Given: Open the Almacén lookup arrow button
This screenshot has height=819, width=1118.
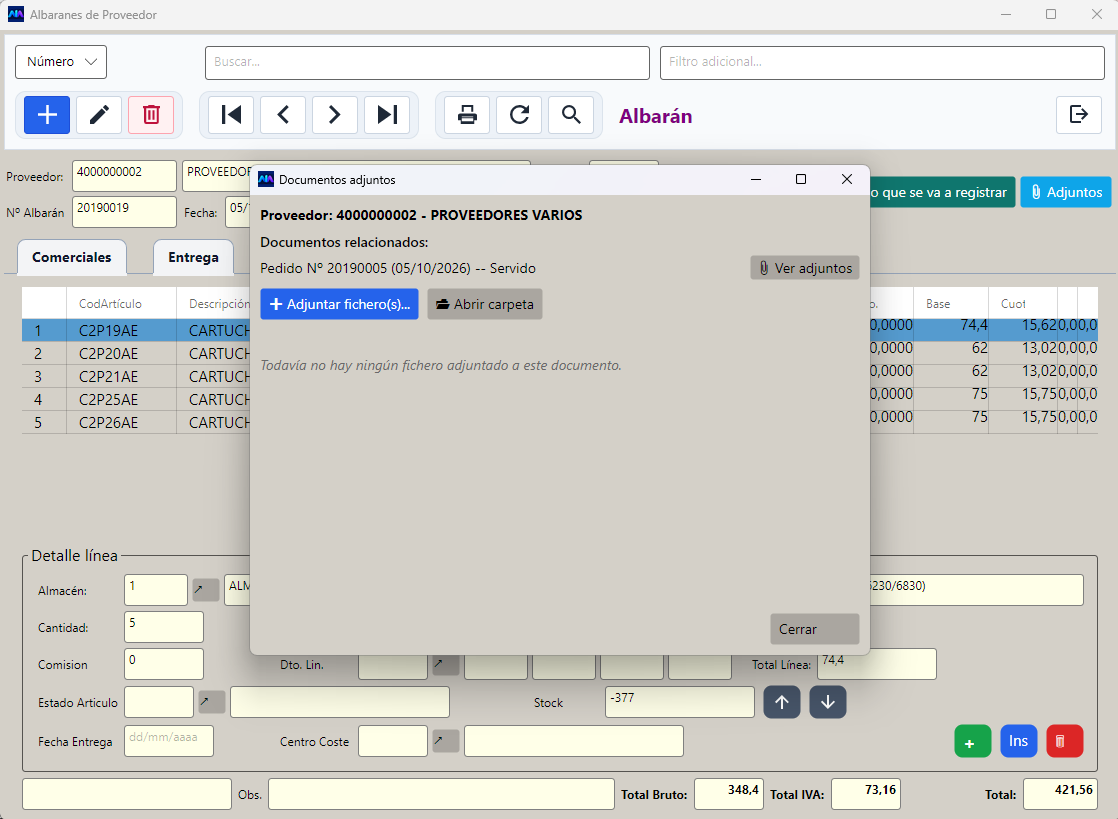Looking at the screenshot, I should click(x=206, y=589).
